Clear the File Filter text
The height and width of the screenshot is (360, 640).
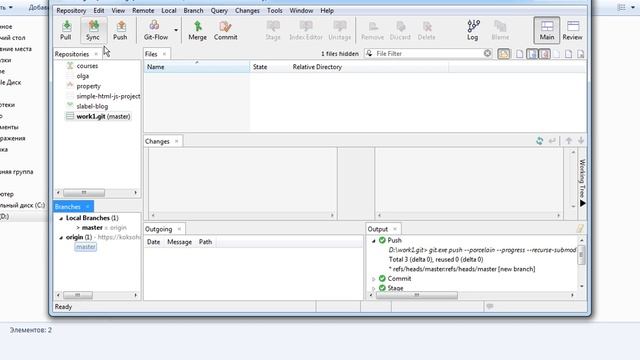487,53
